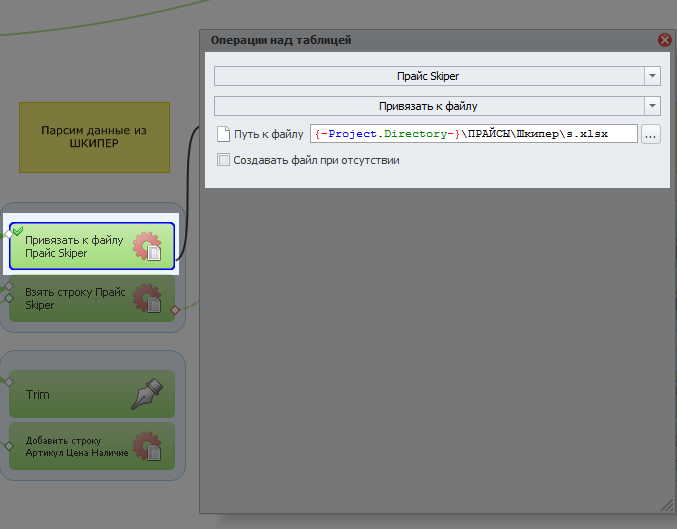The image size is (677, 529).
Task: Click the green checkmark on Привязать к файлу
Action: (x=18, y=231)
